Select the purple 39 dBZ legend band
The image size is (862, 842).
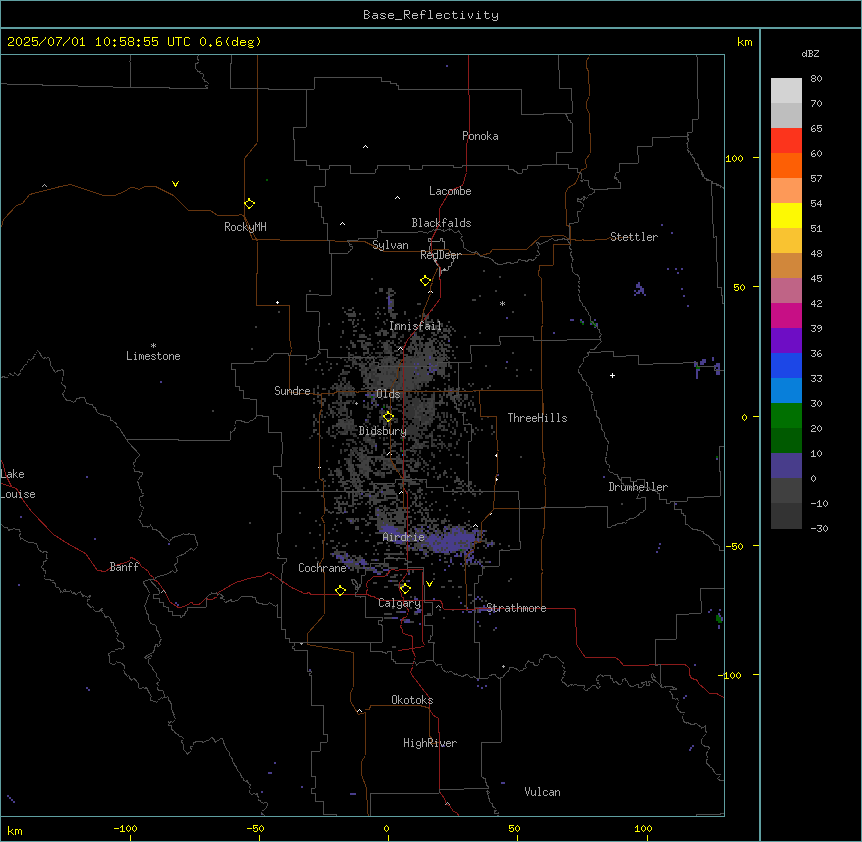coord(786,341)
